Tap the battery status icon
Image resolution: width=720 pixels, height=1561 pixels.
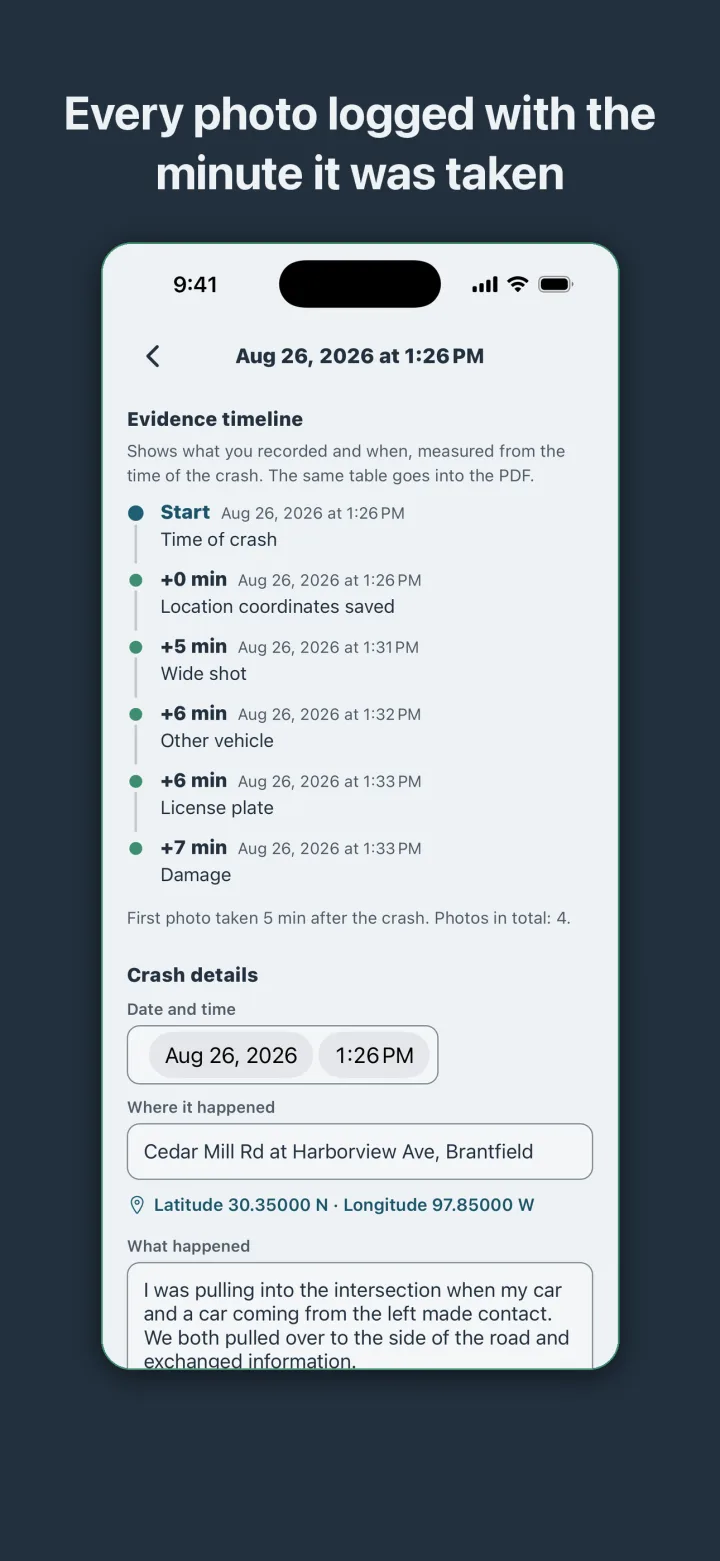(555, 284)
